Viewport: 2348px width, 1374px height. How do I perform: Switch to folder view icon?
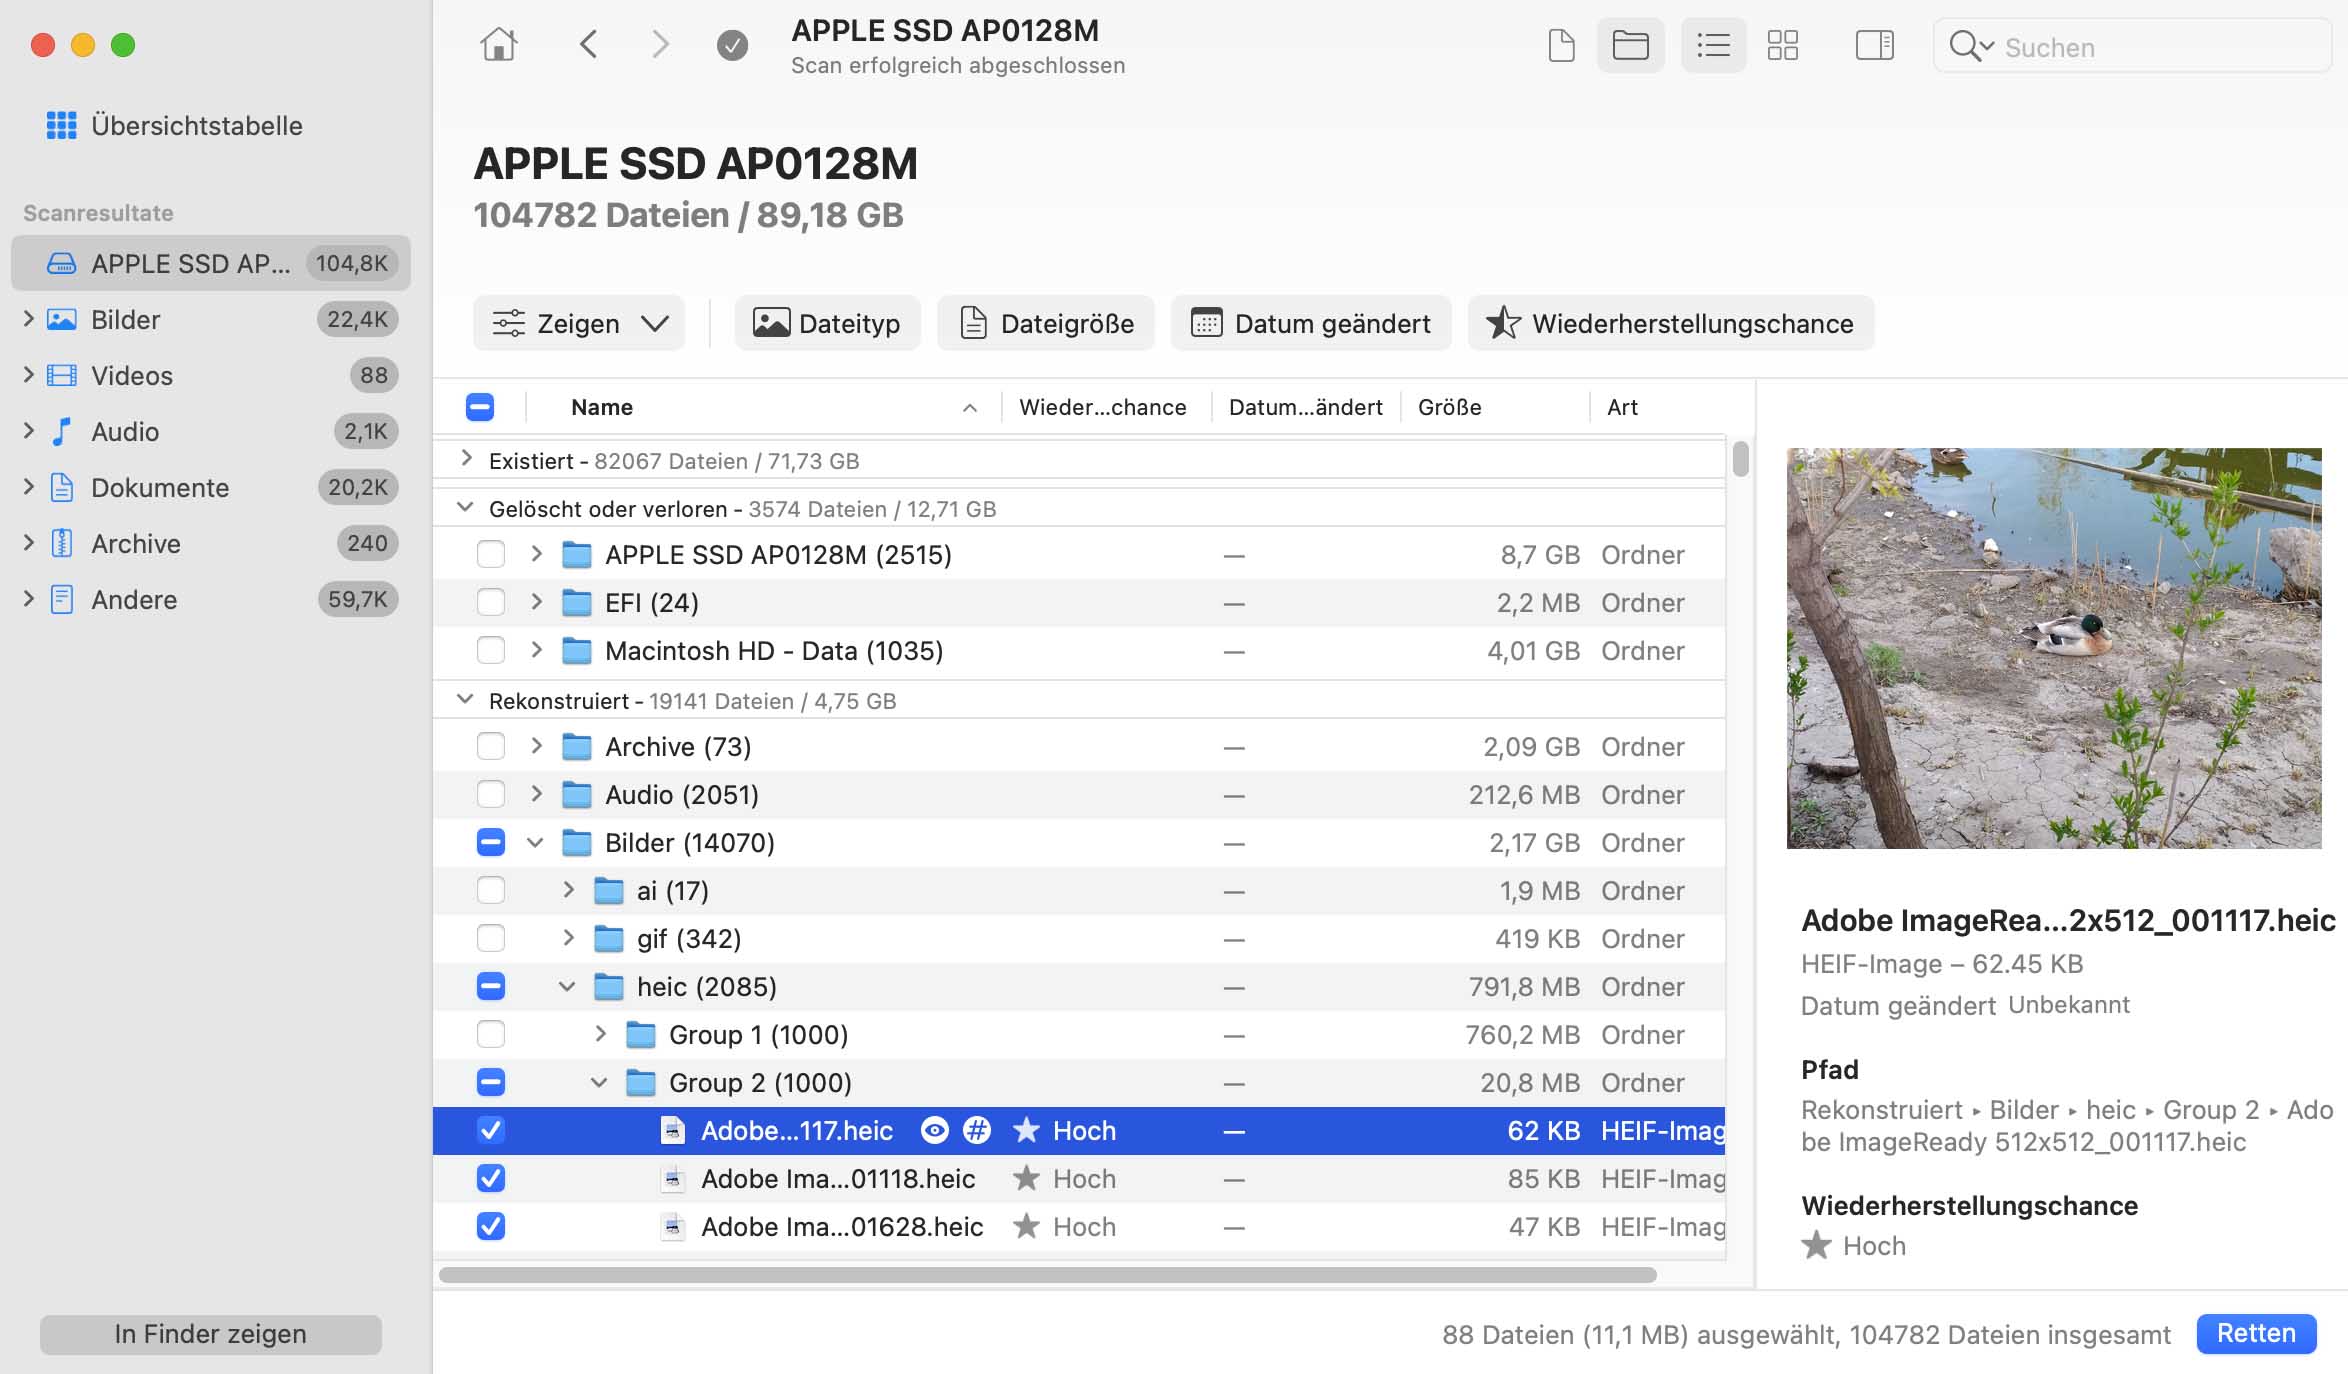1630,45
